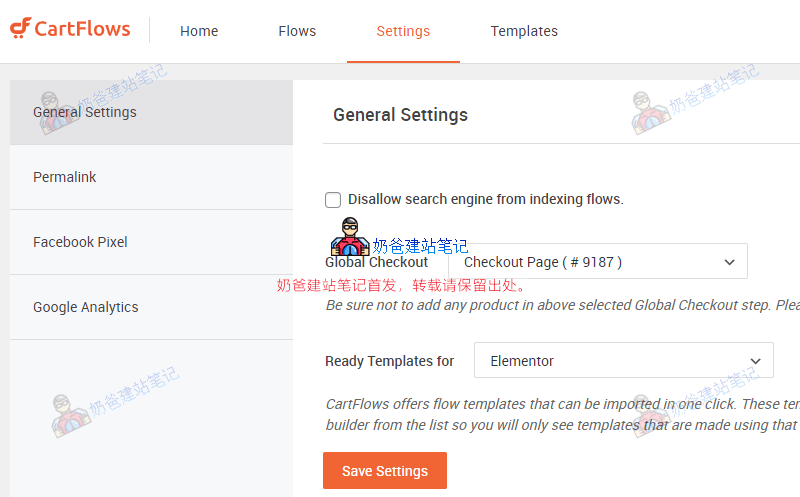Click the chevron in Checkout Page dropdown
This screenshot has height=497, width=800.
click(x=729, y=262)
